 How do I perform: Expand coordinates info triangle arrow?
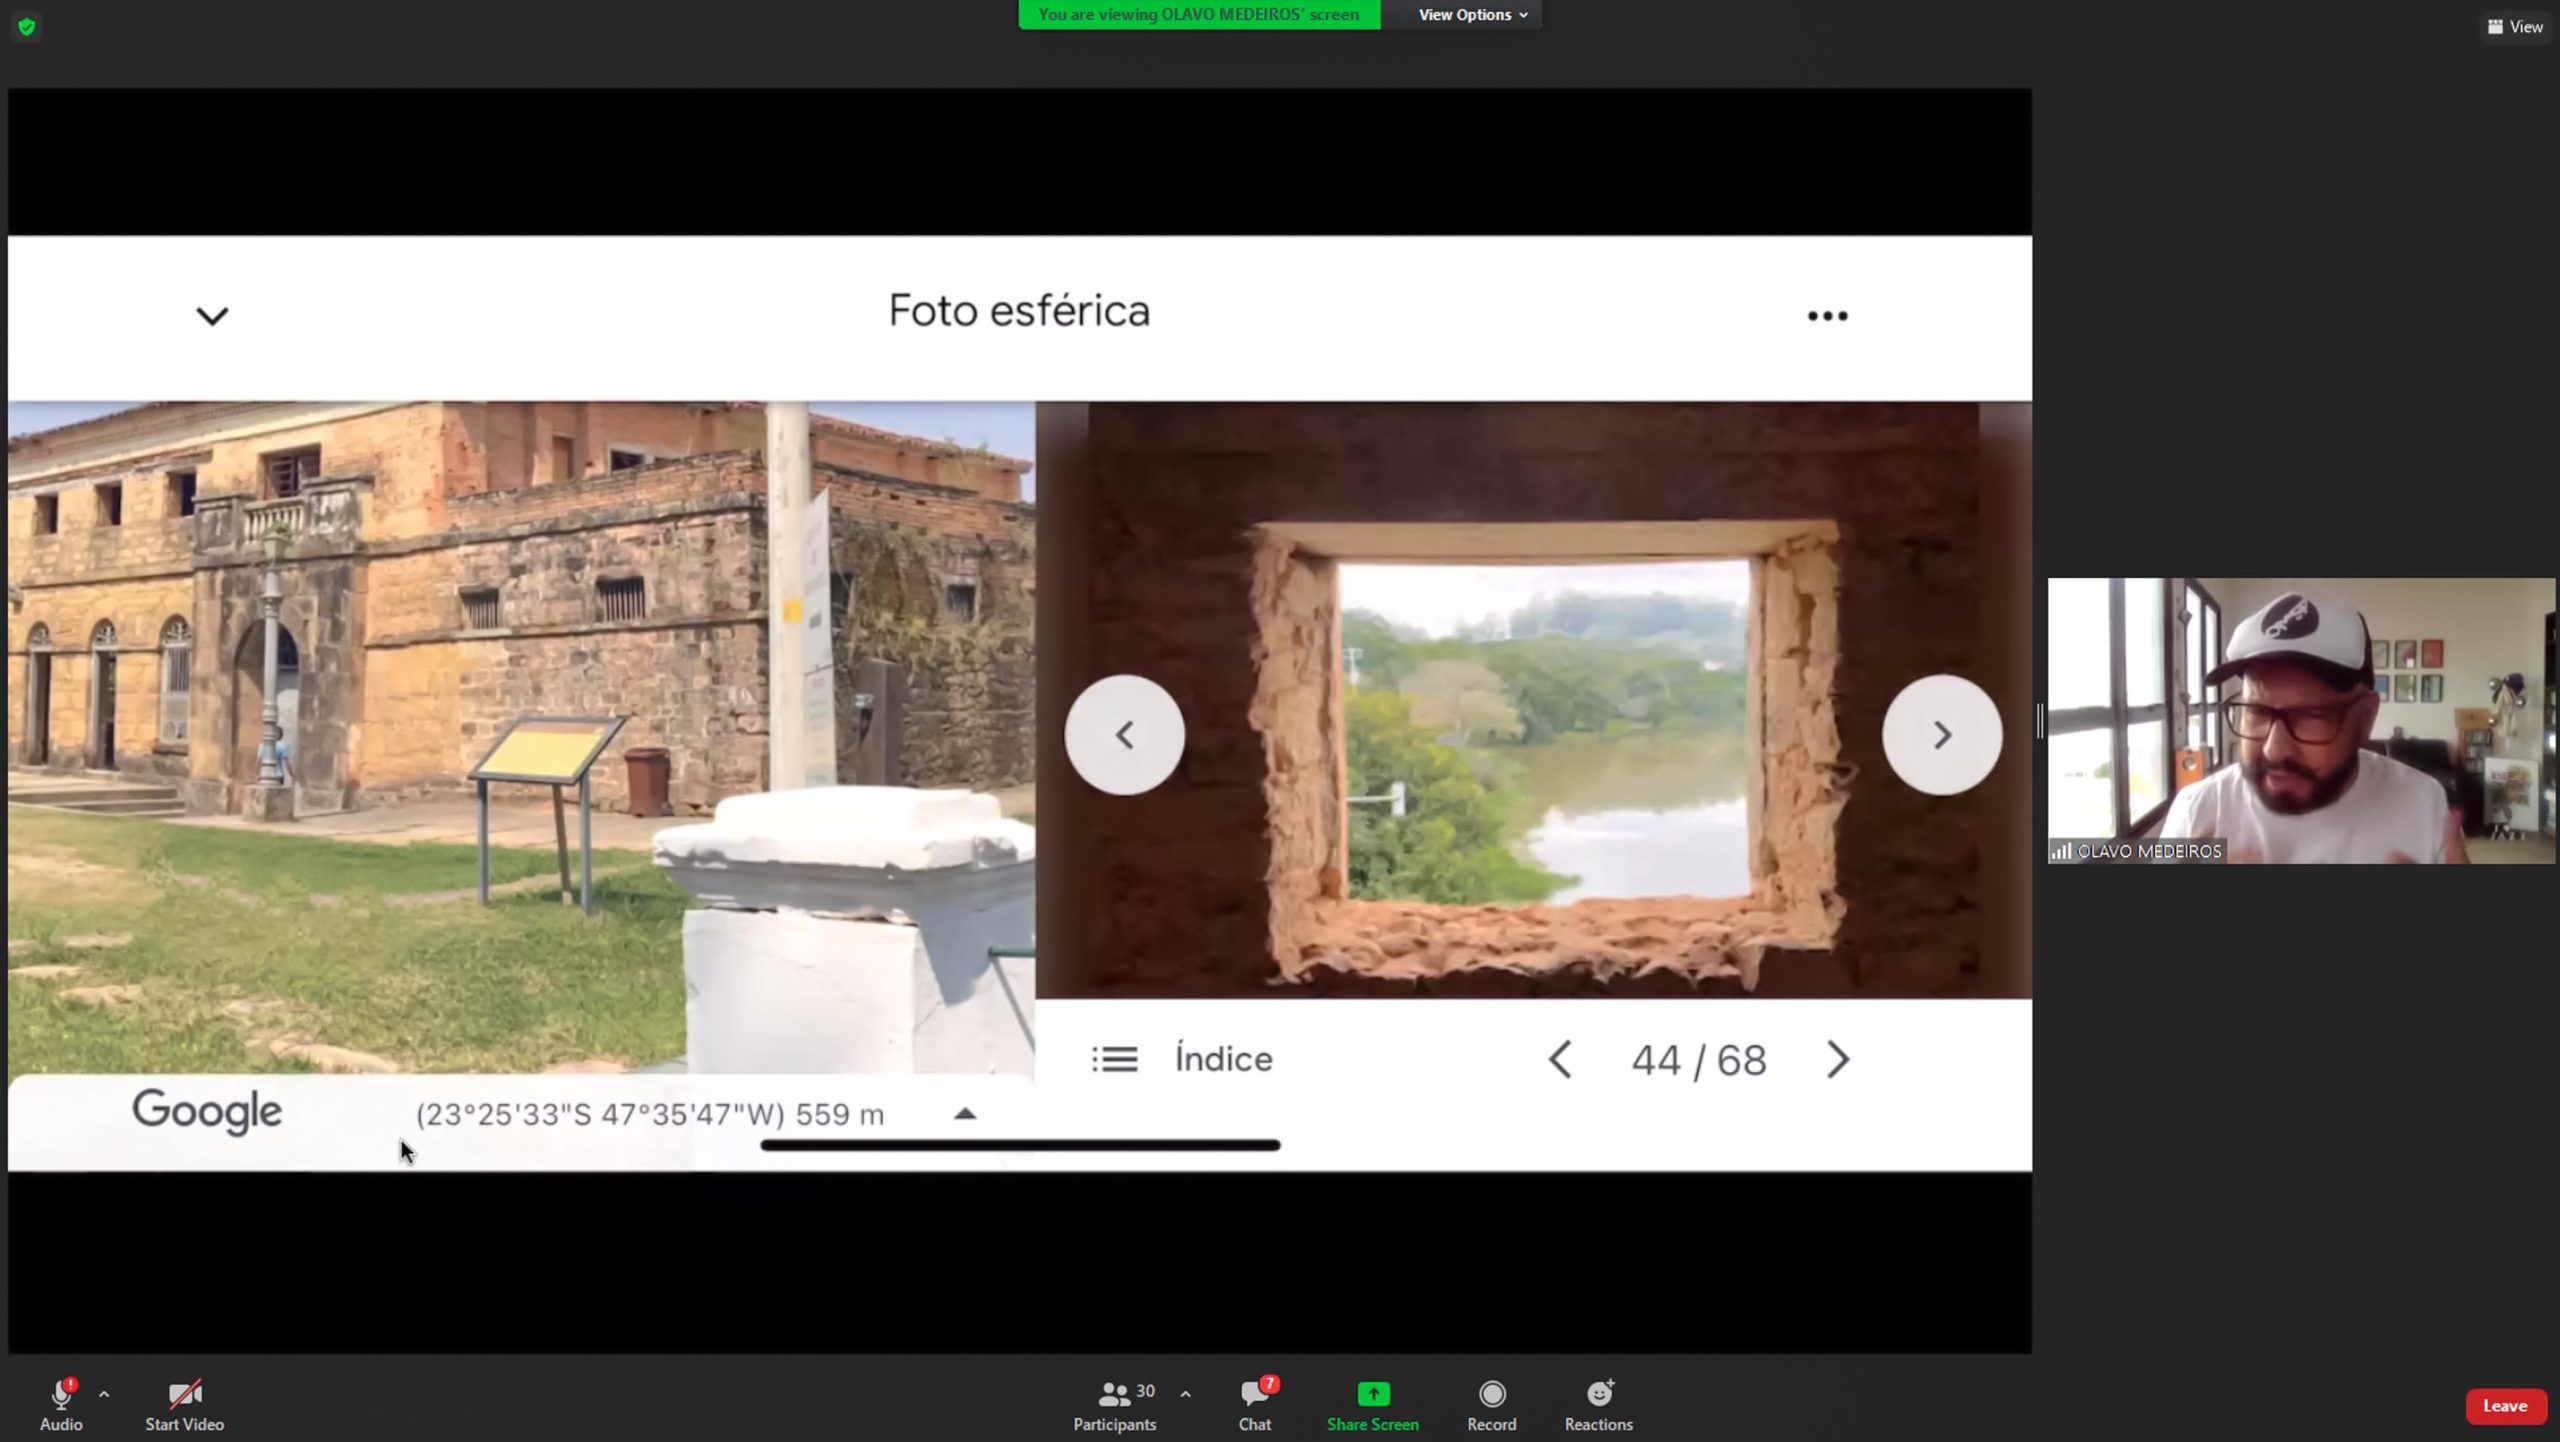click(964, 1113)
